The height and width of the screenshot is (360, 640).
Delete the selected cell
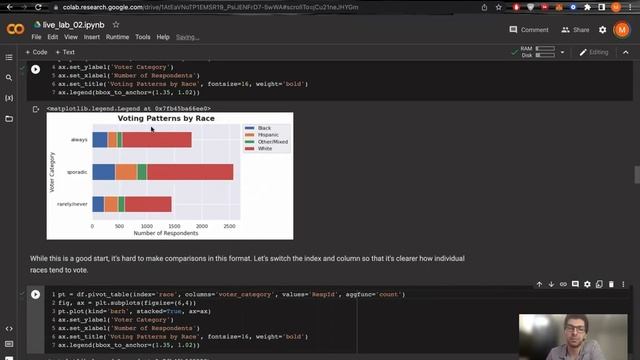(611, 284)
